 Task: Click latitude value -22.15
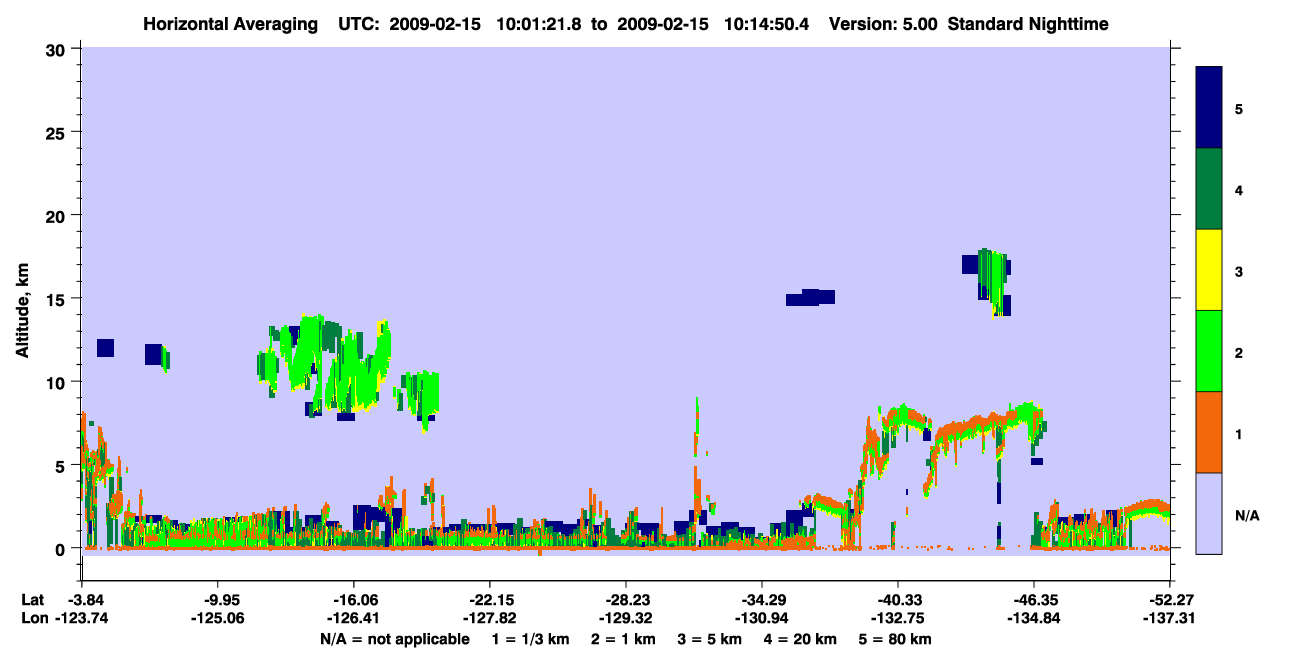click(x=489, y=599)
